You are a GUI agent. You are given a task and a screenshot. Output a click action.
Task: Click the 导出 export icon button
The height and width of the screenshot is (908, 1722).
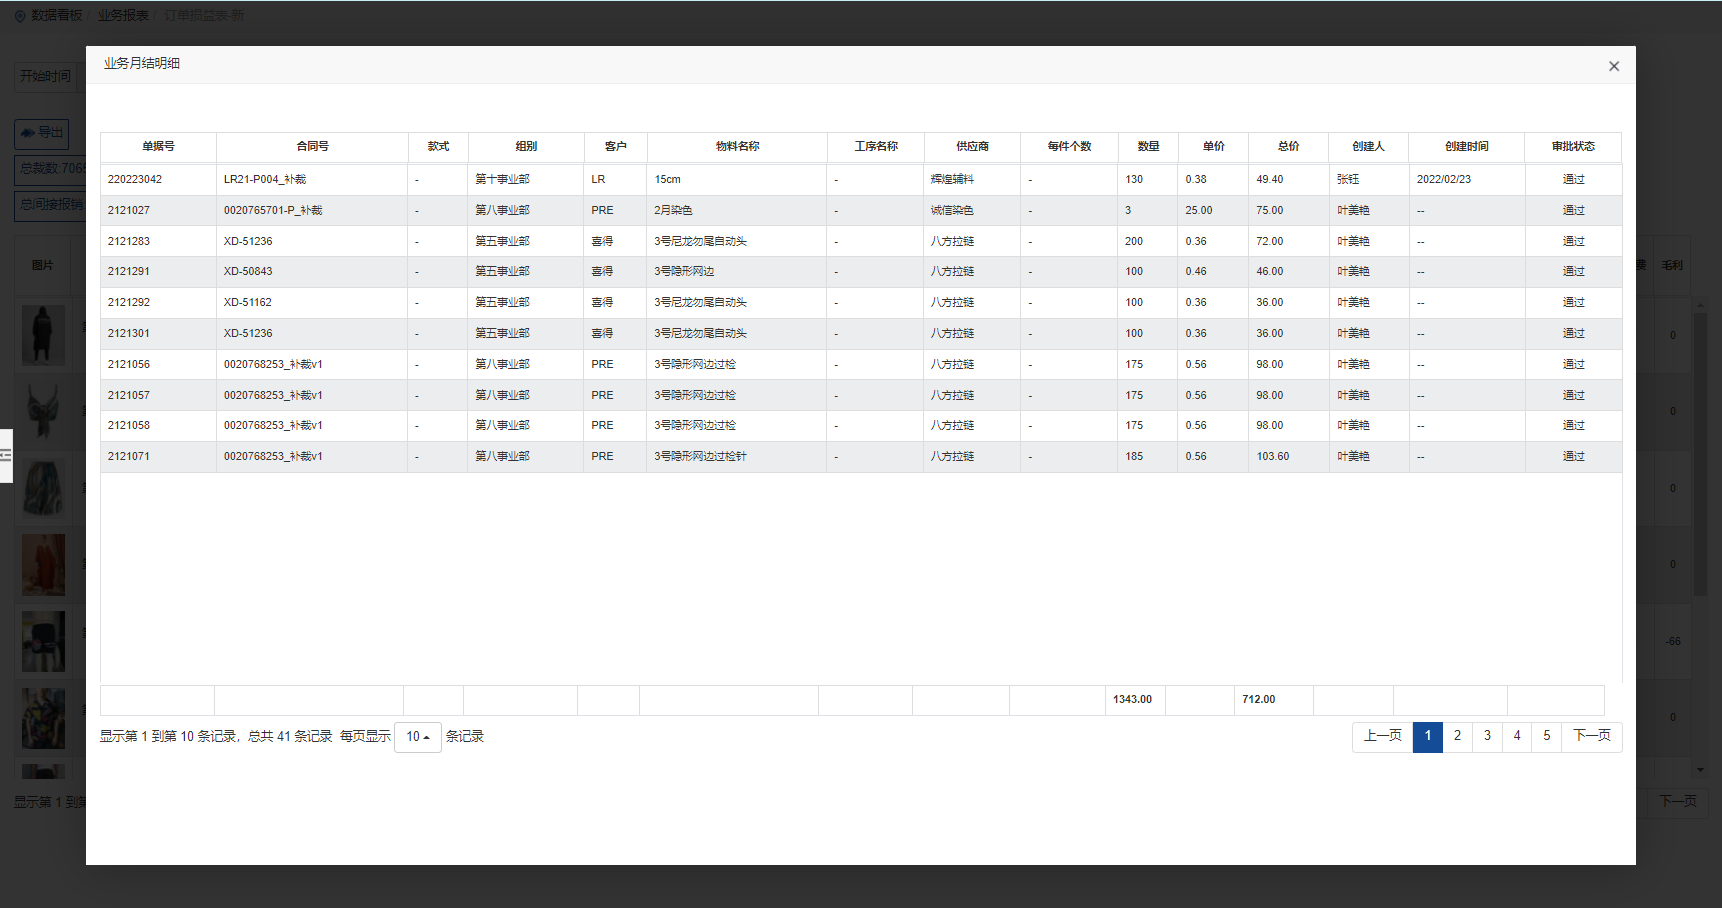[41, 133]
